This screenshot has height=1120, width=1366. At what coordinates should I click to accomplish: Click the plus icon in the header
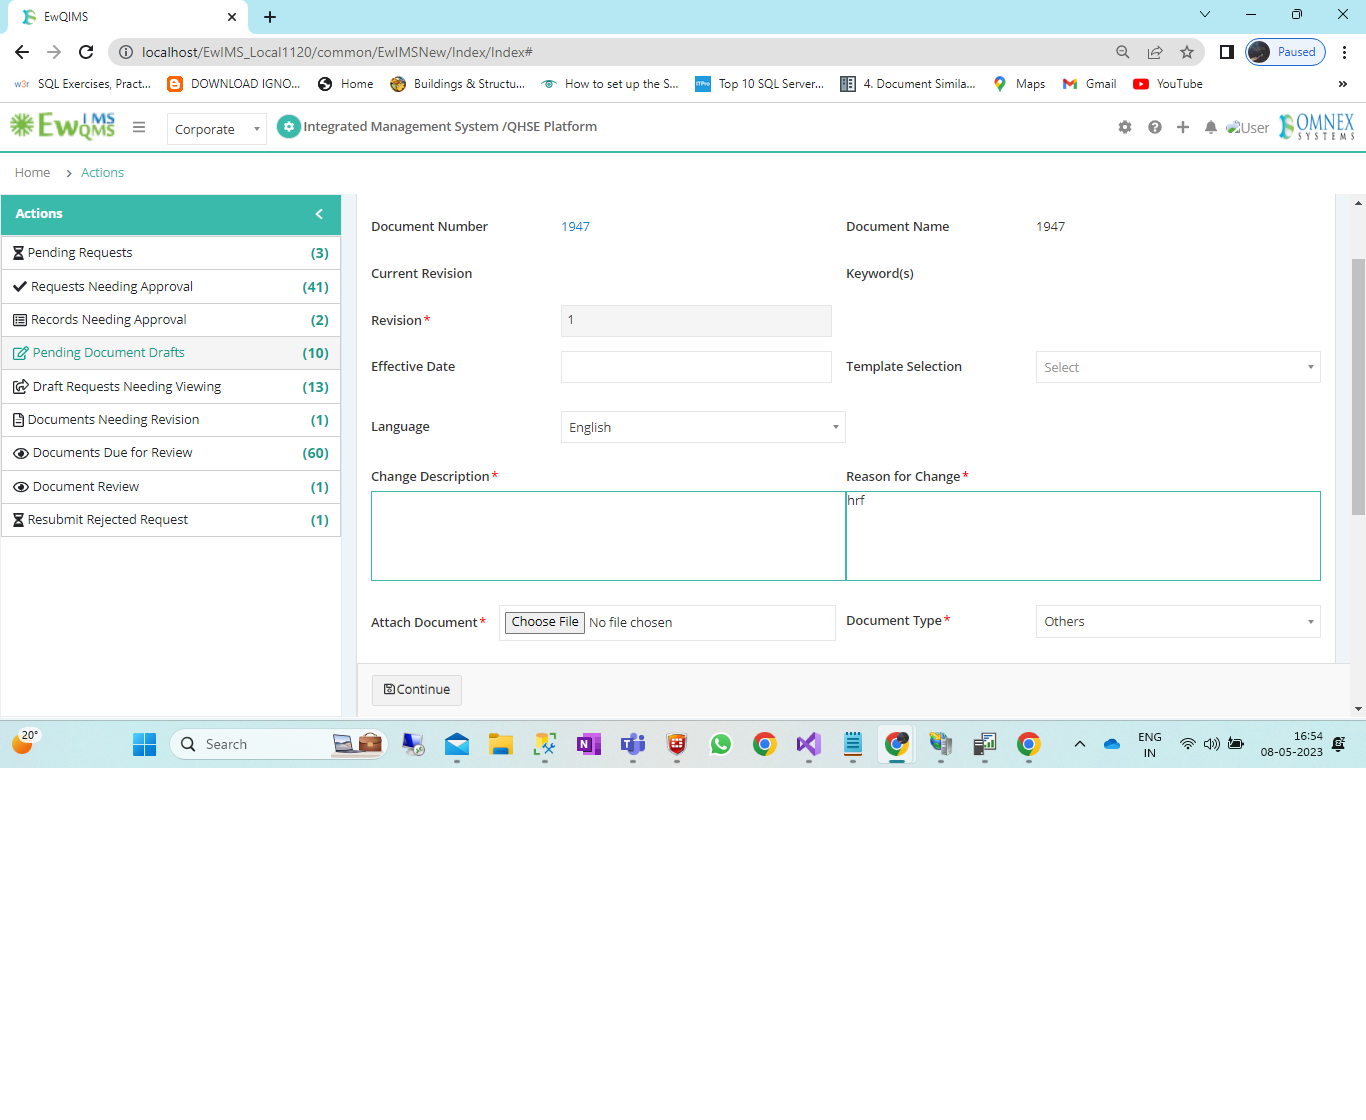pyautogui.click(x=1183, y=127)
